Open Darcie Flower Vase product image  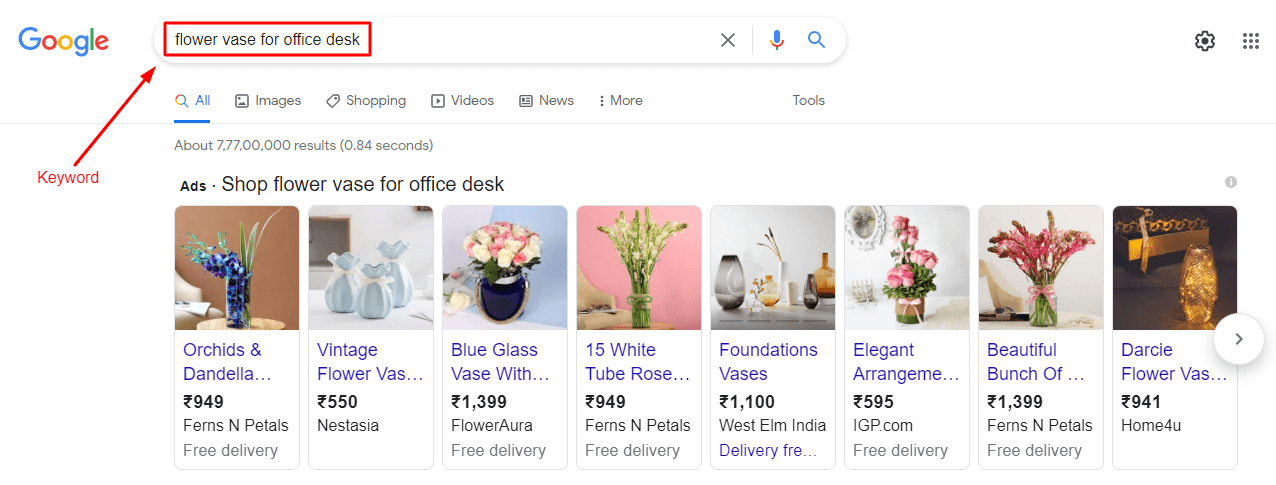[1175, 268]
